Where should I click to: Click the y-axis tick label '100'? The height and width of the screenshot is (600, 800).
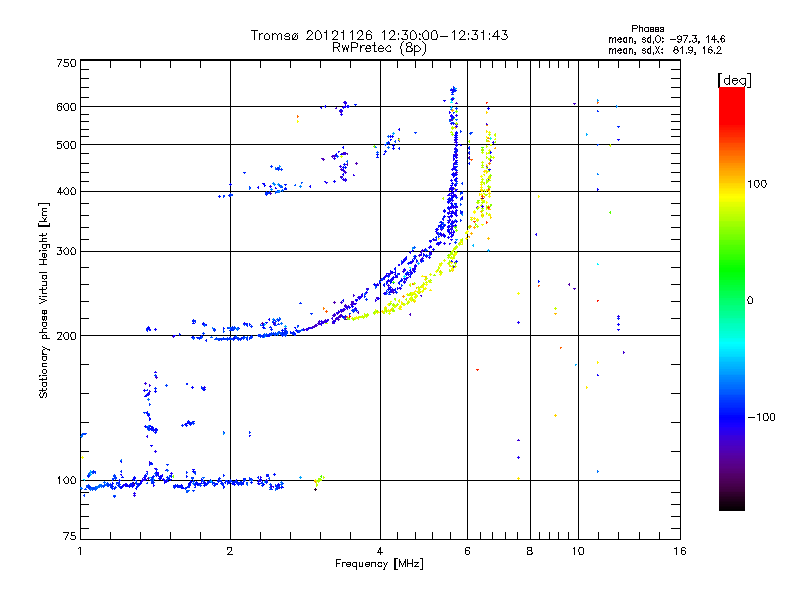[x=66, y=481]
